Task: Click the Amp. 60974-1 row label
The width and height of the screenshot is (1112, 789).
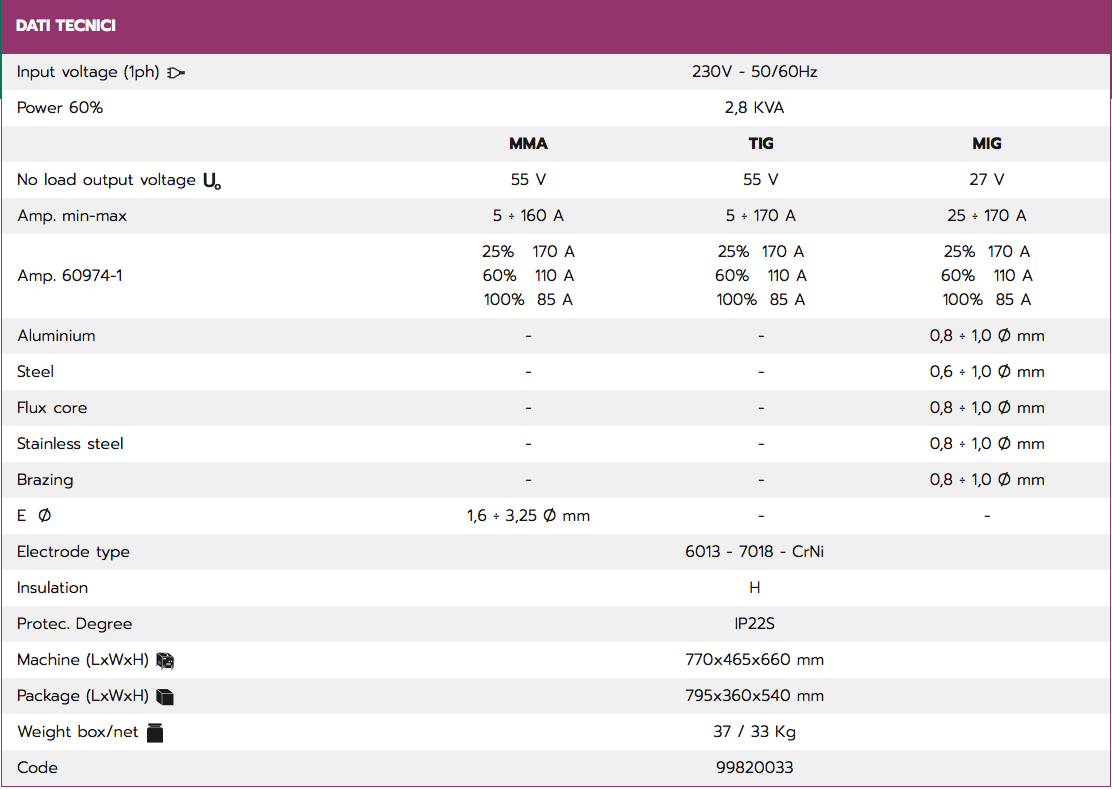Action: (70, 276)
